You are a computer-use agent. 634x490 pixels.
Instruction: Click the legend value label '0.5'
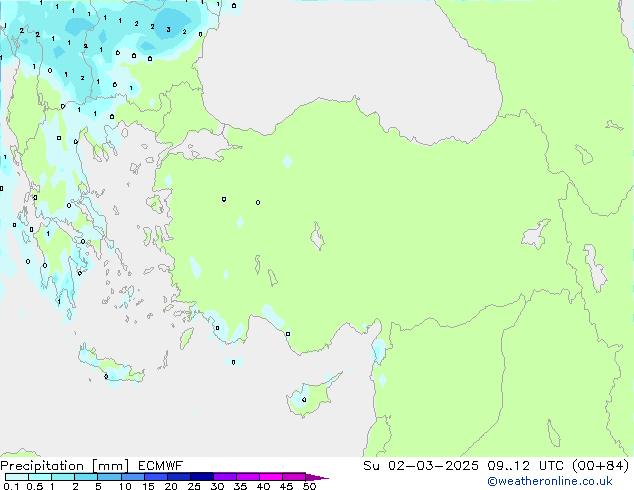[35, 486]
